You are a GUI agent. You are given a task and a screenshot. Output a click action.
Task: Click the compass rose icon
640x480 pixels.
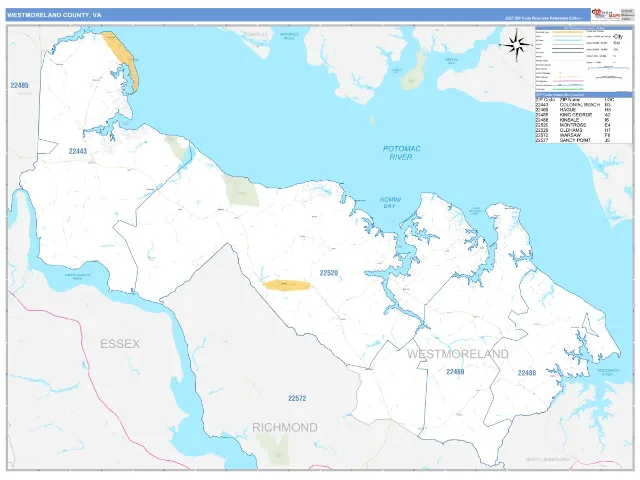tap(517, 44)
